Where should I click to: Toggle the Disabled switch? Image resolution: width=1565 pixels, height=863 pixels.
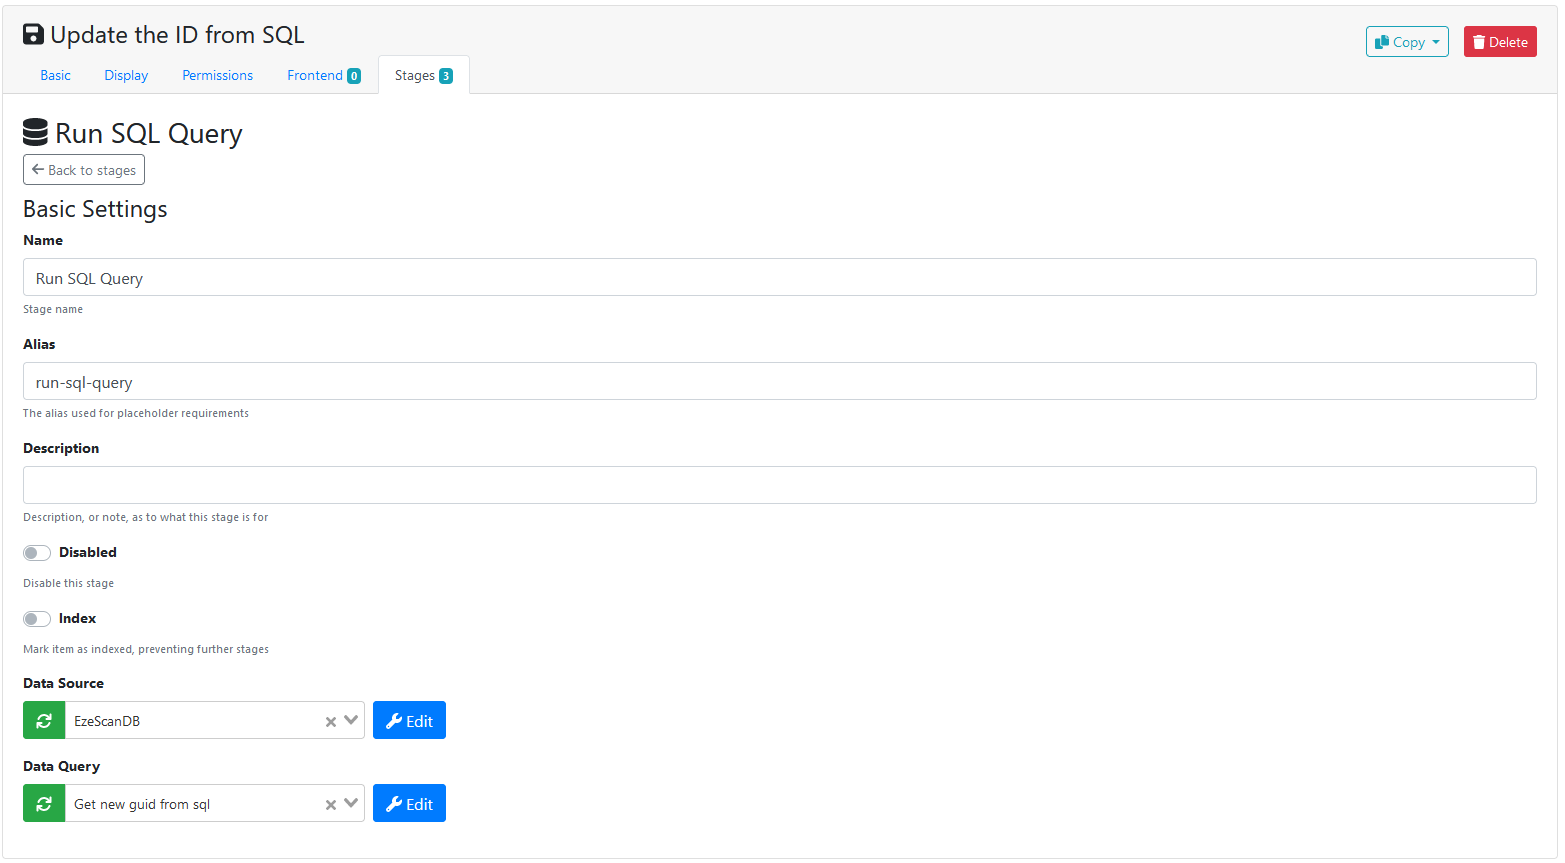(37, 553)
